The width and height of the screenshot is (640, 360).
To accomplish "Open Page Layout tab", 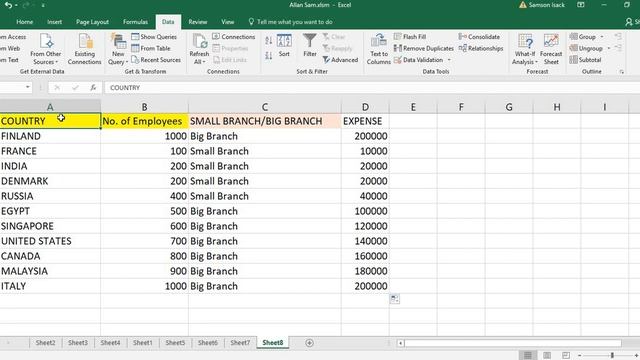I will point(92,22).
